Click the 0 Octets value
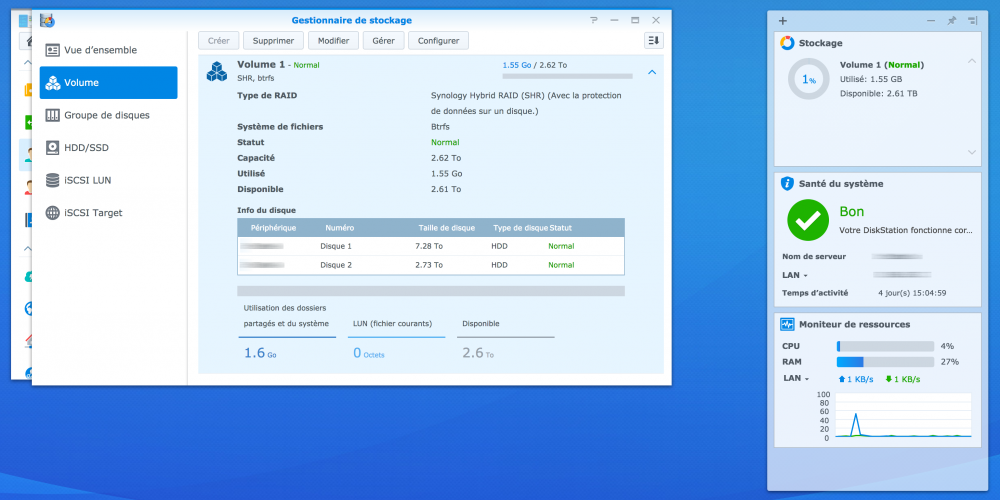 [369, 353]
